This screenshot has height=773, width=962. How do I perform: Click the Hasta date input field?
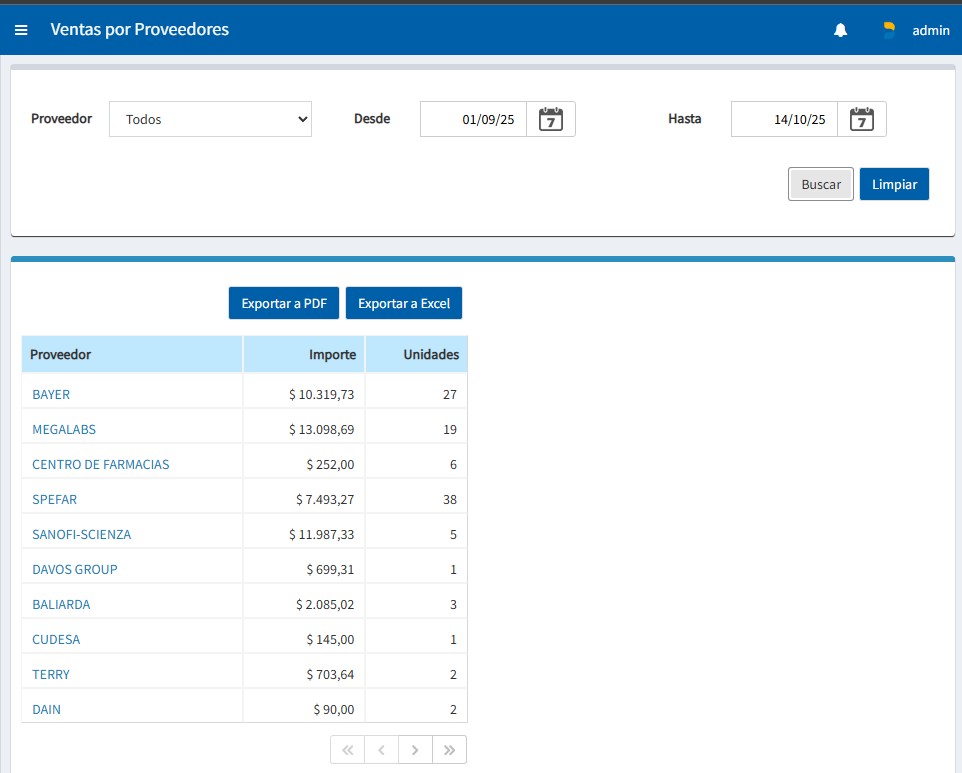coord(785,119)
